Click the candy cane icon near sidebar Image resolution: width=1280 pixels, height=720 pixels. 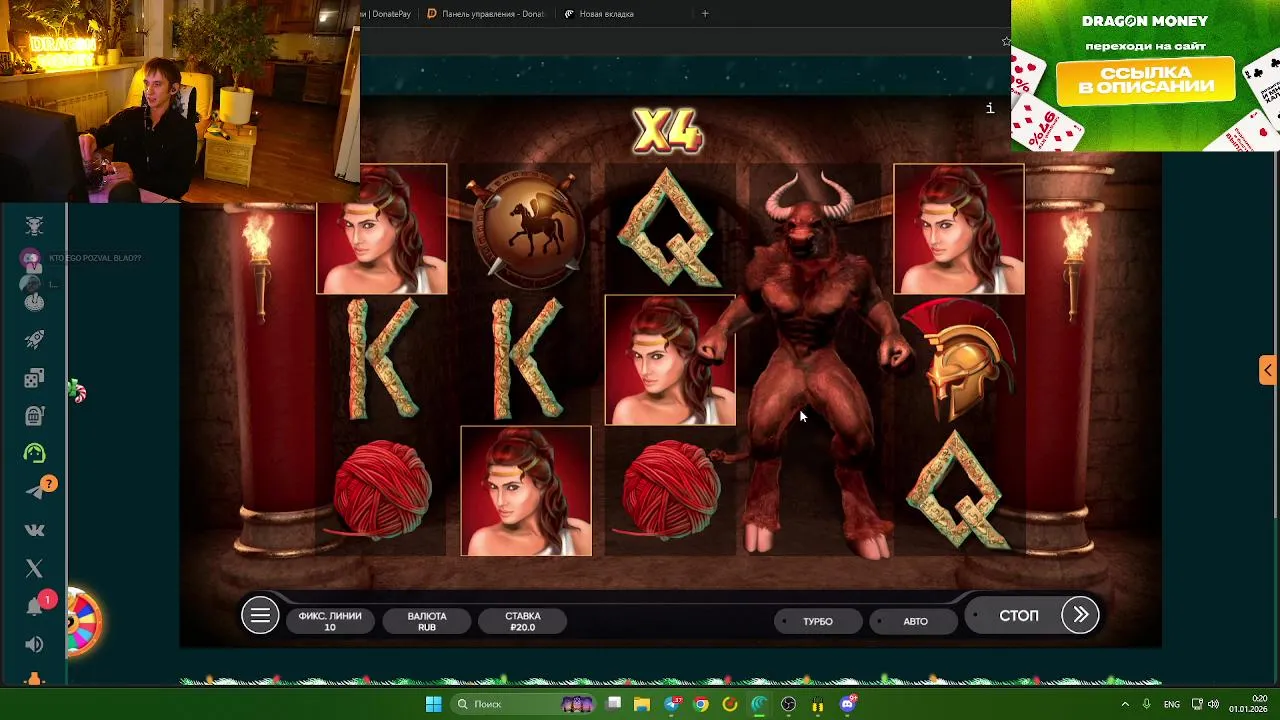(78, 392)
